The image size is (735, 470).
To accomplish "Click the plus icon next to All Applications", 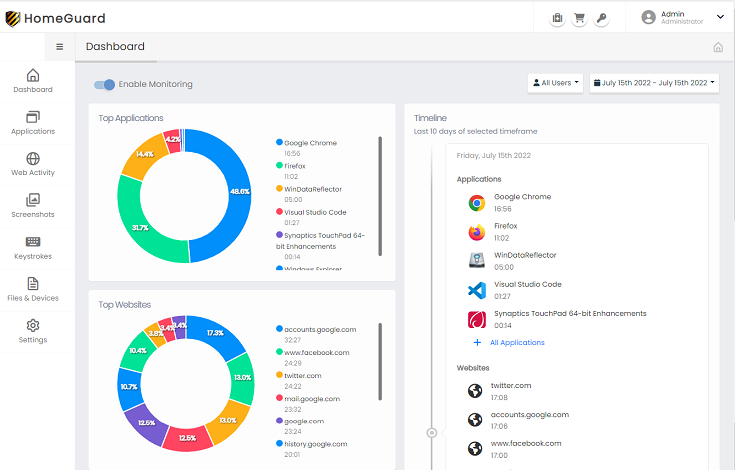I will [477, 343].
